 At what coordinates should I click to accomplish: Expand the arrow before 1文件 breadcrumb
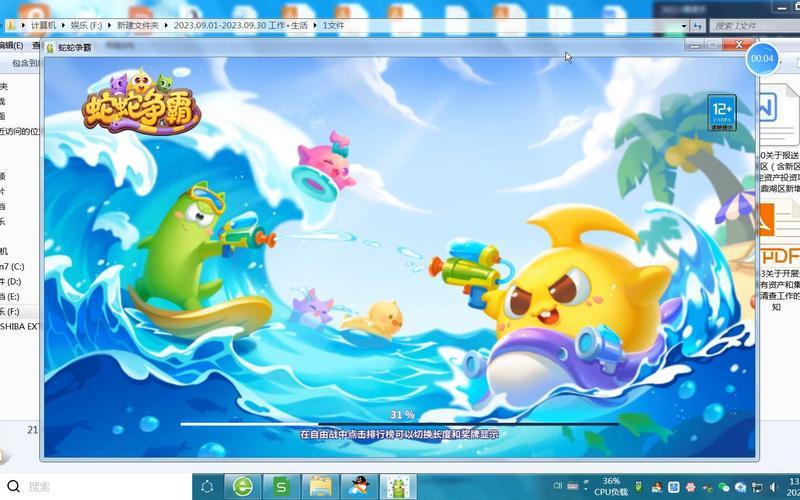(x=315, y=25)
